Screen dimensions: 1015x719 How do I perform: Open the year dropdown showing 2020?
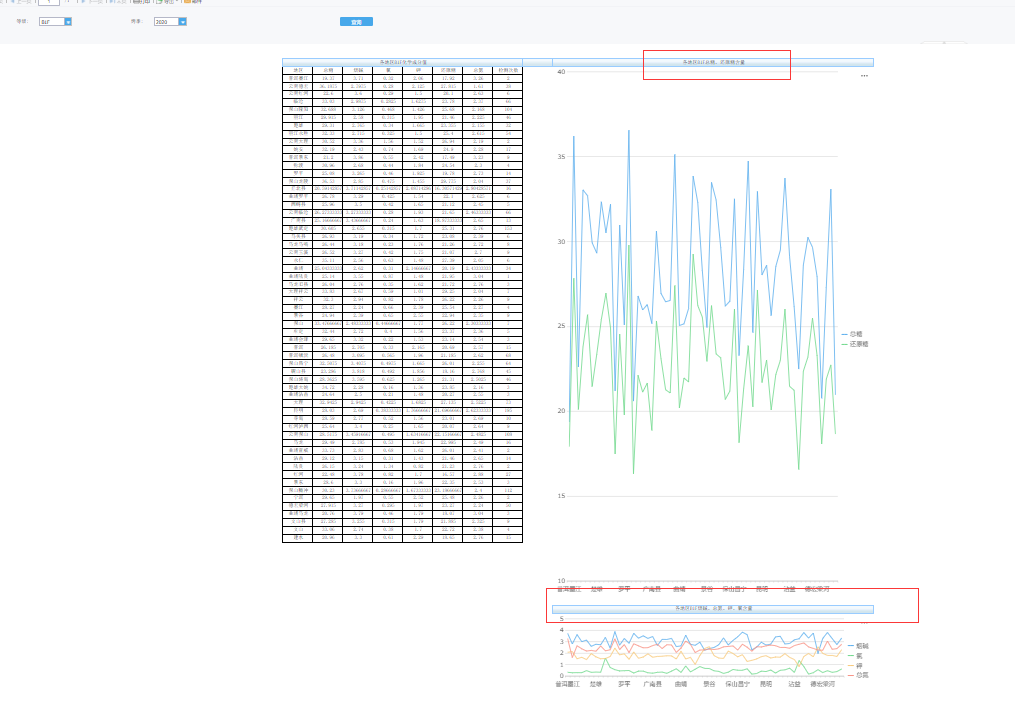point(183,22)
